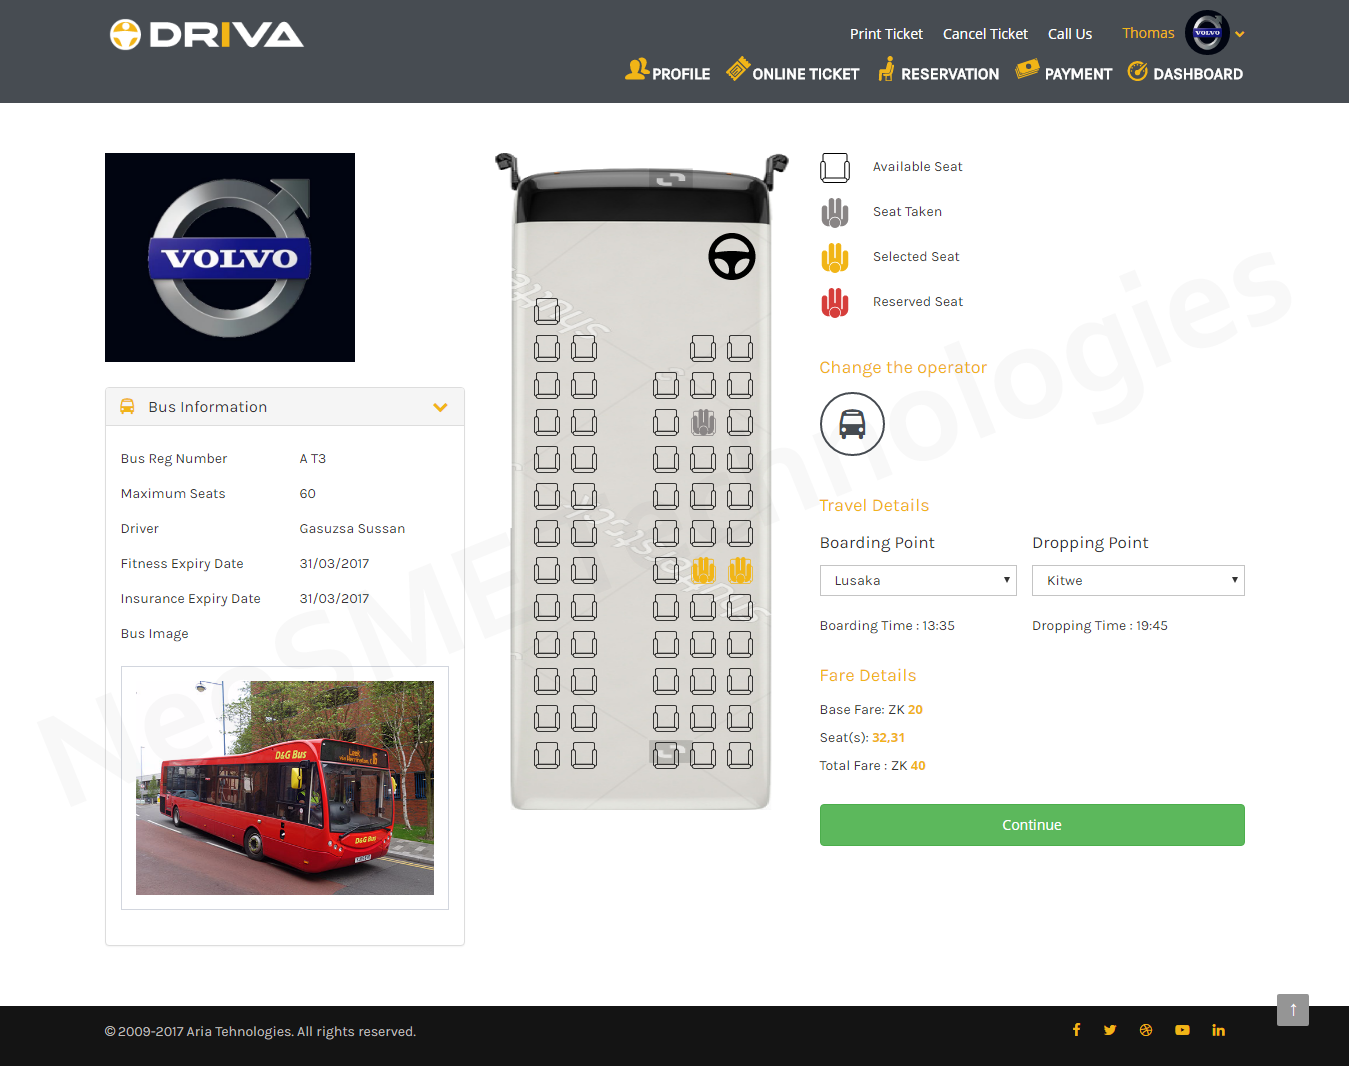1349x1066 pixels.
Task: Click the gray taken seat on the seat map
Action: click(703, 422)
